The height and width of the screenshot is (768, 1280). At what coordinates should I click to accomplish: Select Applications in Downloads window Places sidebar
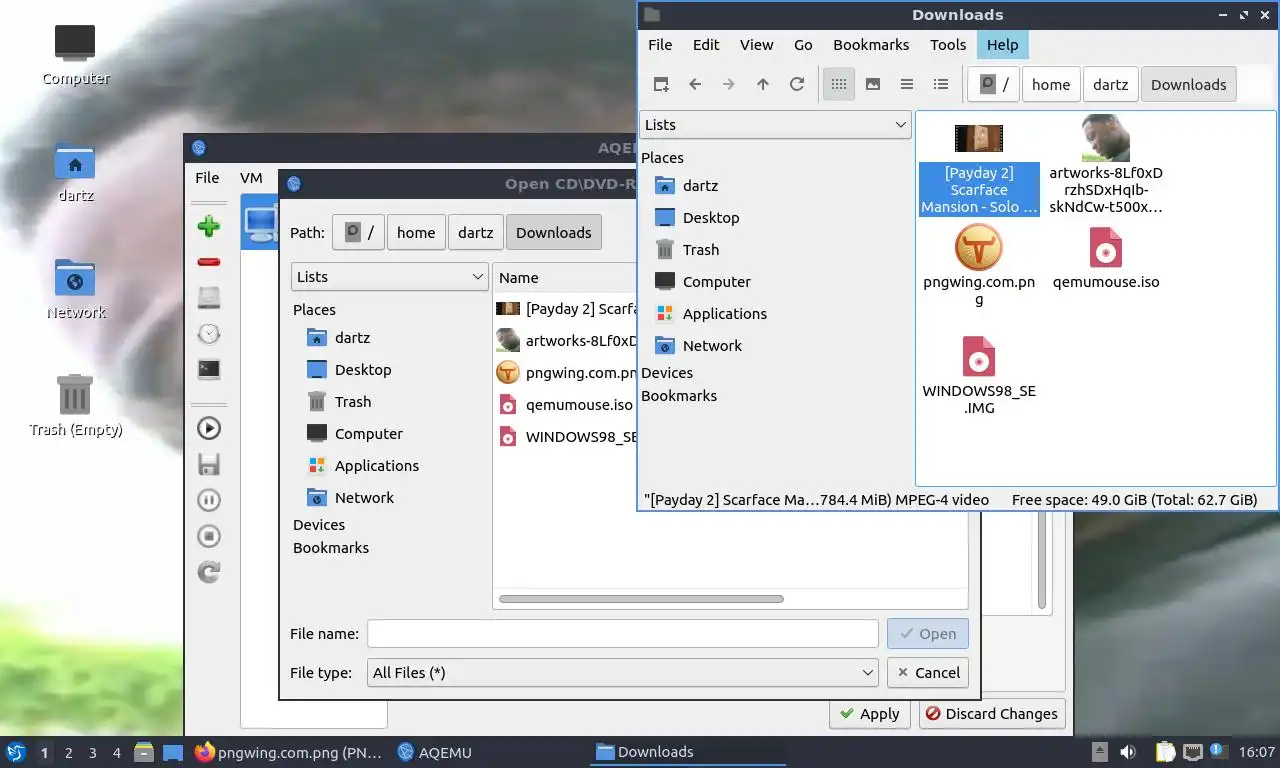pyautogui.click(x=725, y=314)
